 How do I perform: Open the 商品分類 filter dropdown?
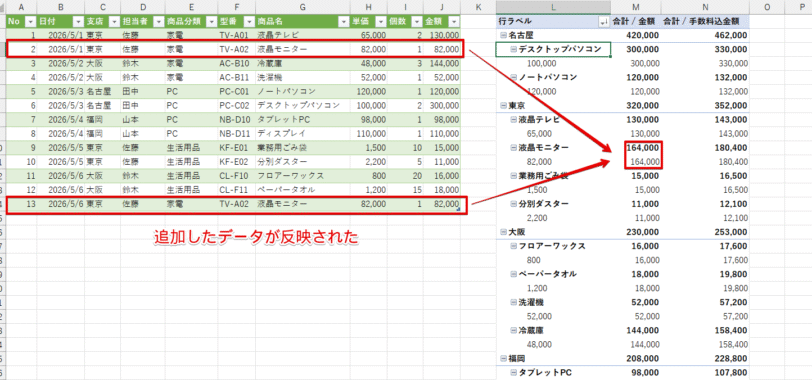(211, 22)
